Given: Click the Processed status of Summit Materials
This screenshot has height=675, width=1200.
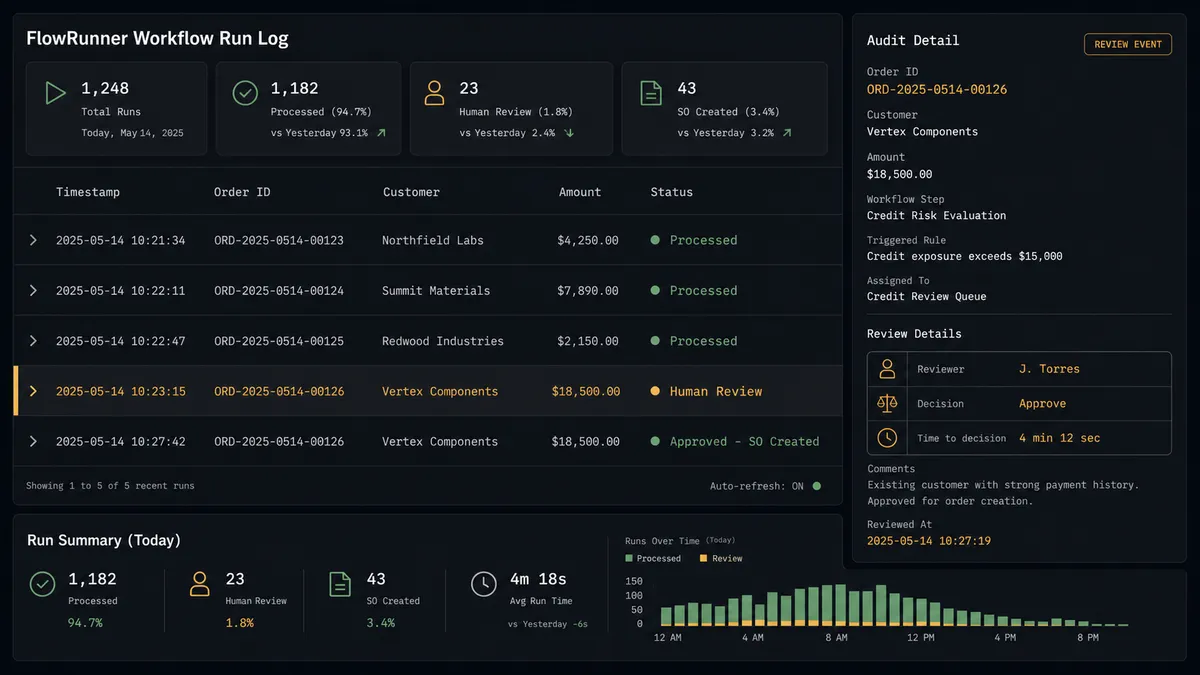Looking at the screenshot, I should click(x=703, y=291).
